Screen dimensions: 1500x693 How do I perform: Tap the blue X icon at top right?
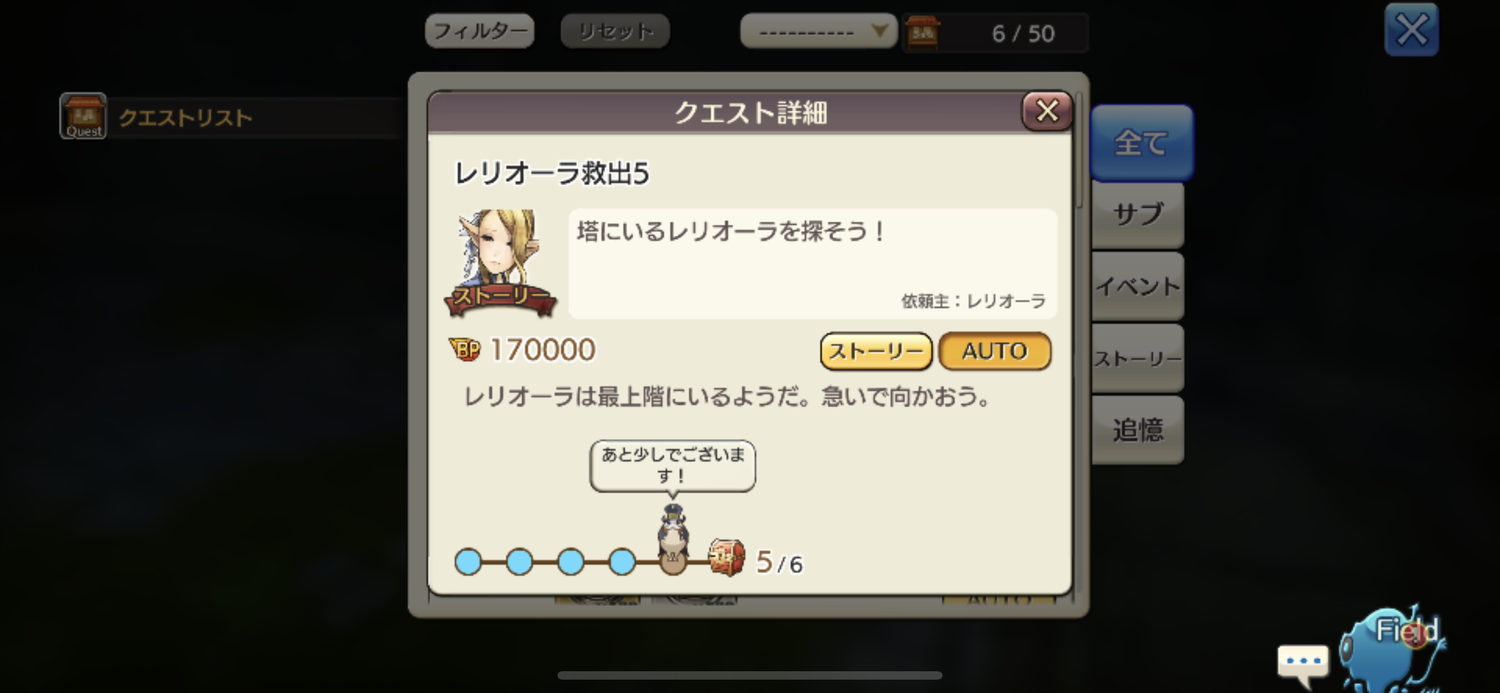(1411, 30)
